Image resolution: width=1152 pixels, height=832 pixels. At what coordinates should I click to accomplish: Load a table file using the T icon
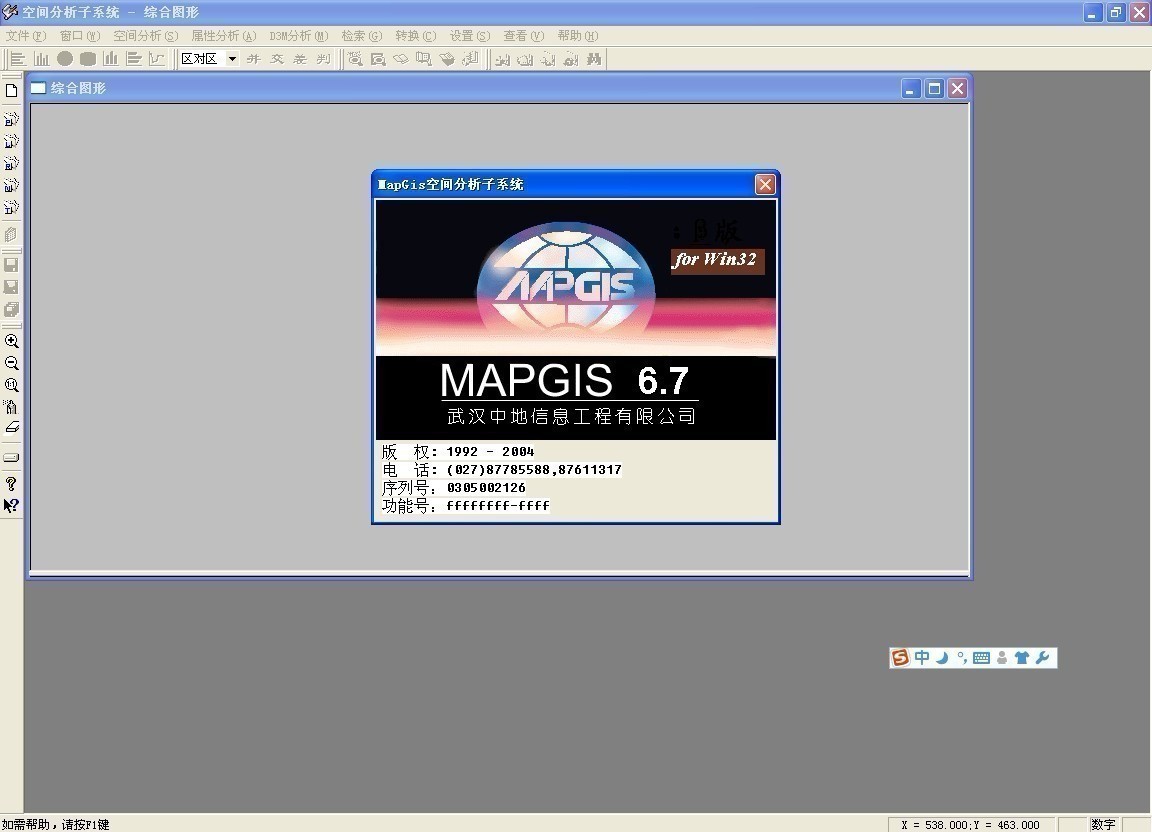coord(11,207)
